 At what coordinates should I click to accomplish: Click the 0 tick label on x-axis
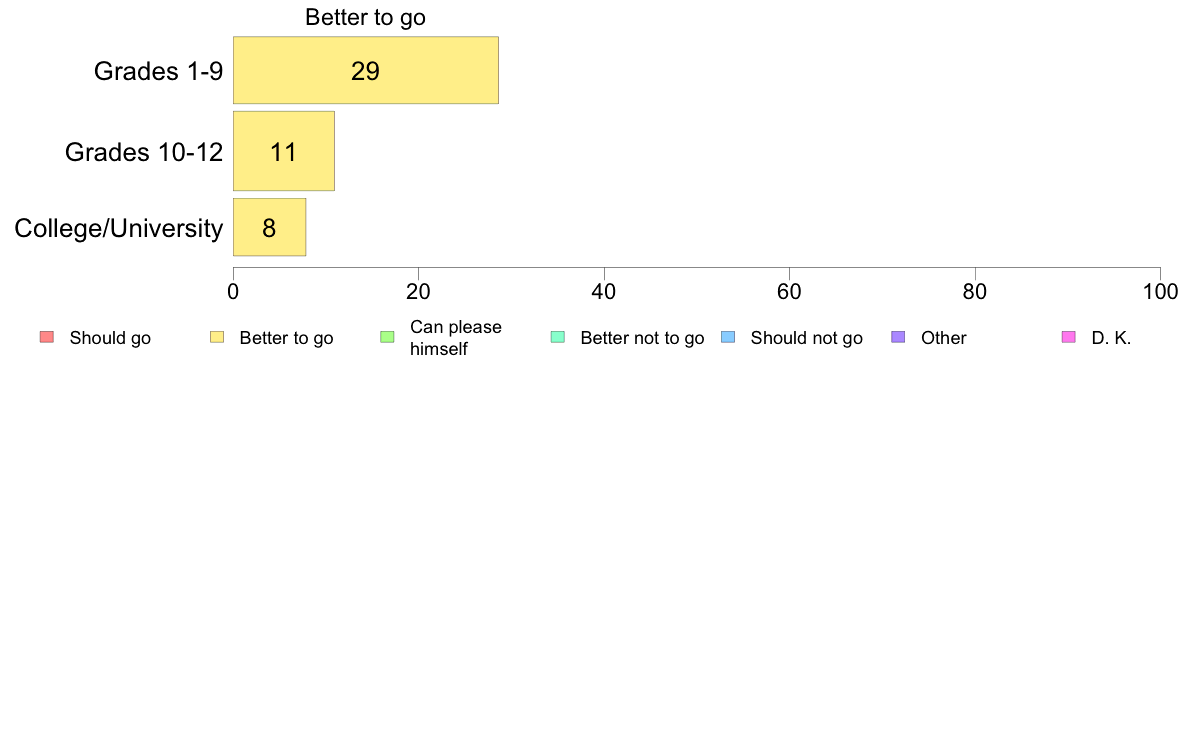point(233,292)
